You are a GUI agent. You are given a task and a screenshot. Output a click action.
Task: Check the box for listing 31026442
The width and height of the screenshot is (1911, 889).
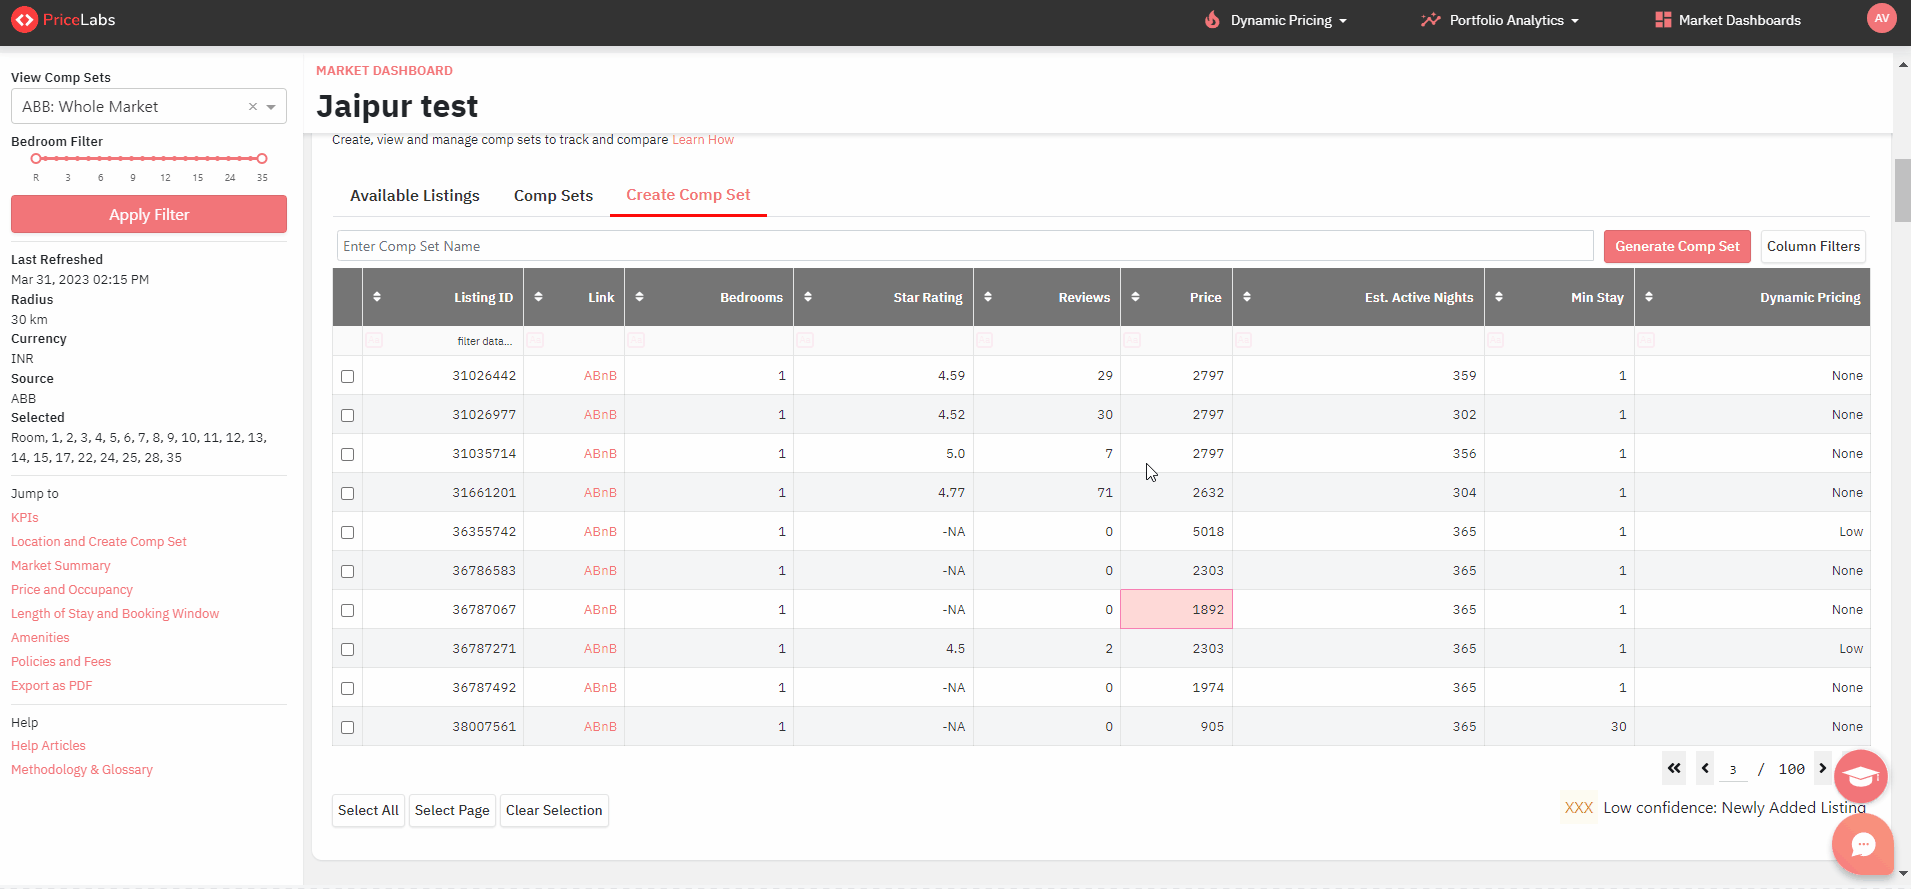[x=347, y=376]
